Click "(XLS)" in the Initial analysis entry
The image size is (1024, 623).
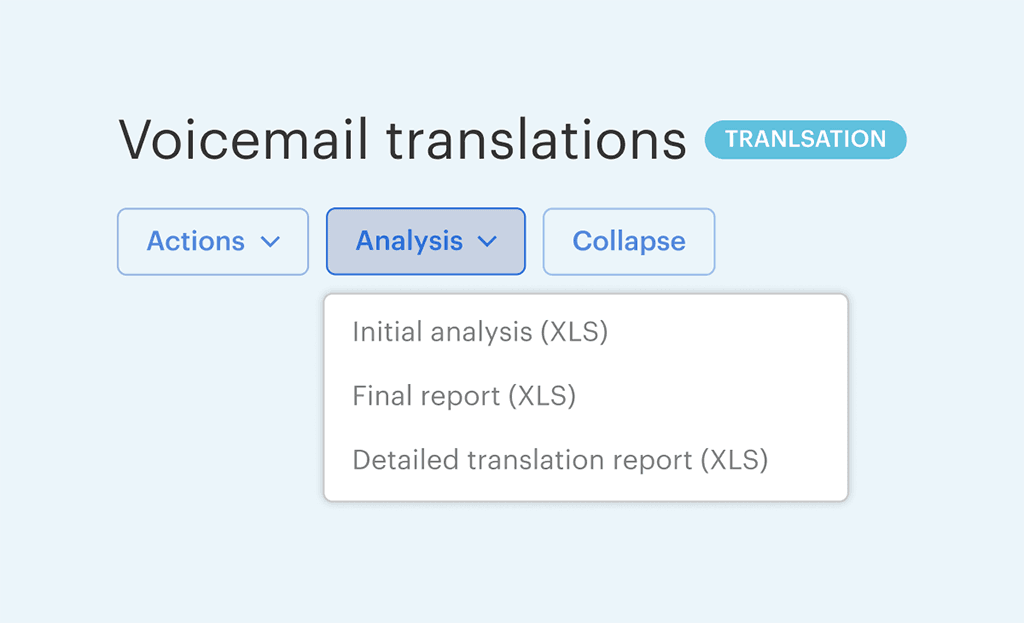574,332
